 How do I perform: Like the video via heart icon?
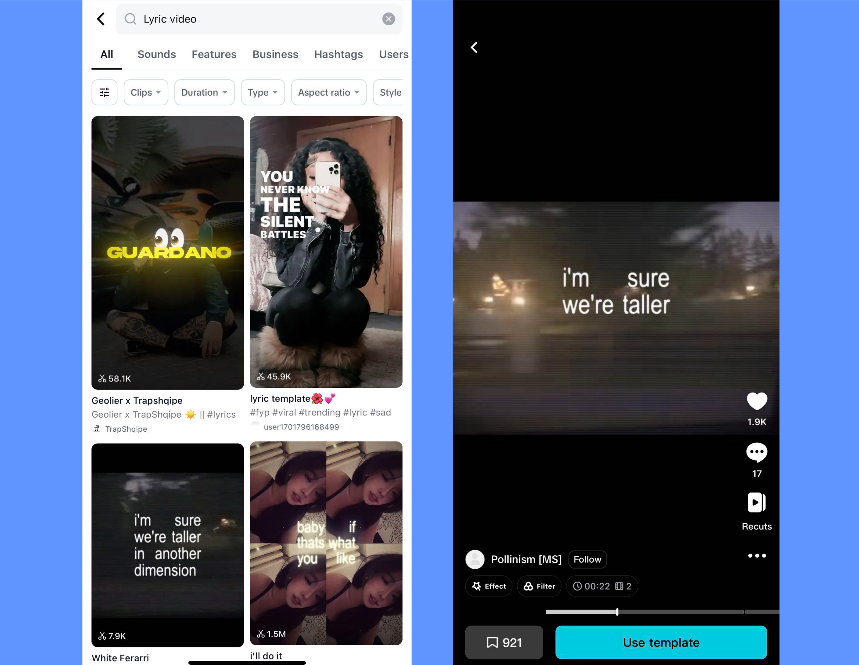tap(757, 401)
